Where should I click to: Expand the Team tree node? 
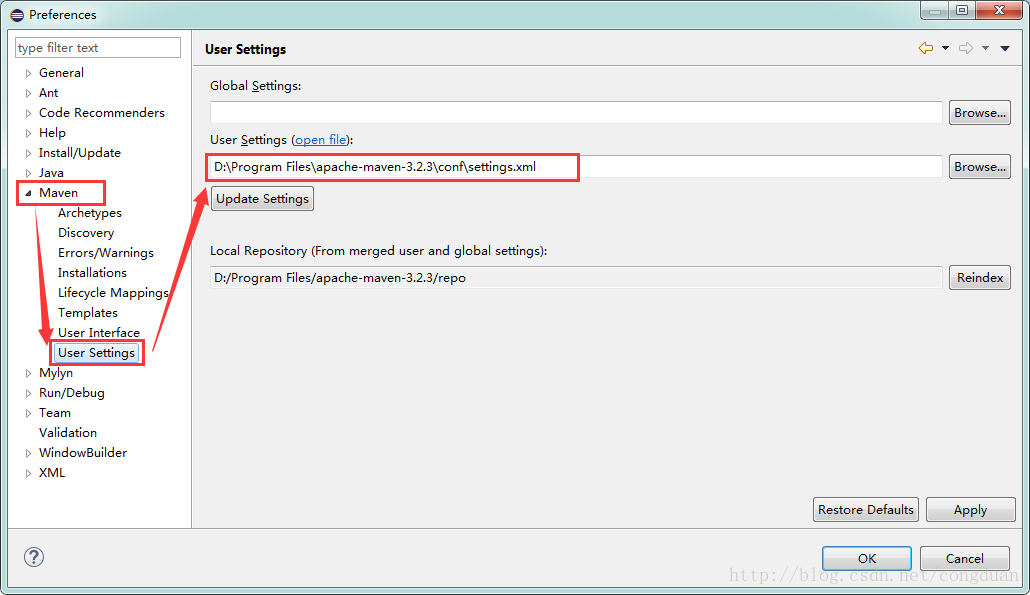tap(28, 413)
